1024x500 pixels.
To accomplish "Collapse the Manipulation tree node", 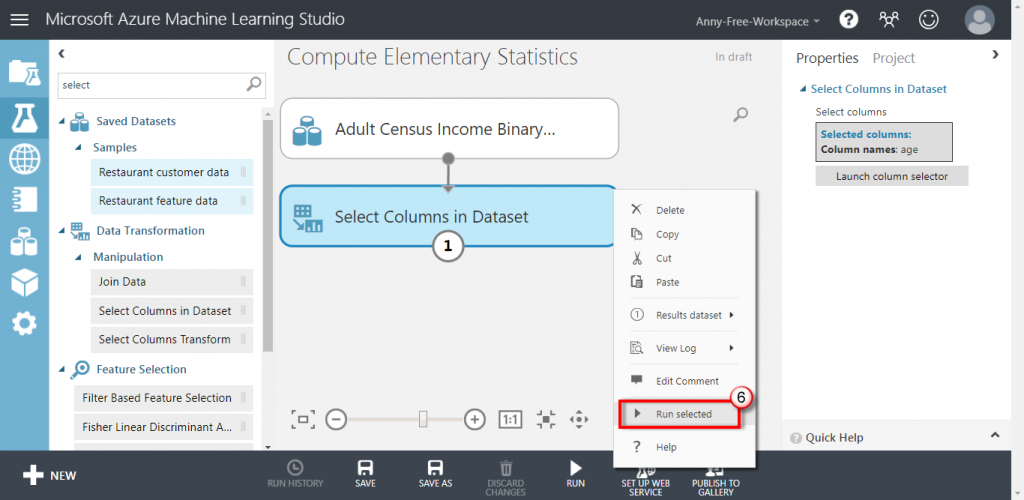I will (78, 257).
